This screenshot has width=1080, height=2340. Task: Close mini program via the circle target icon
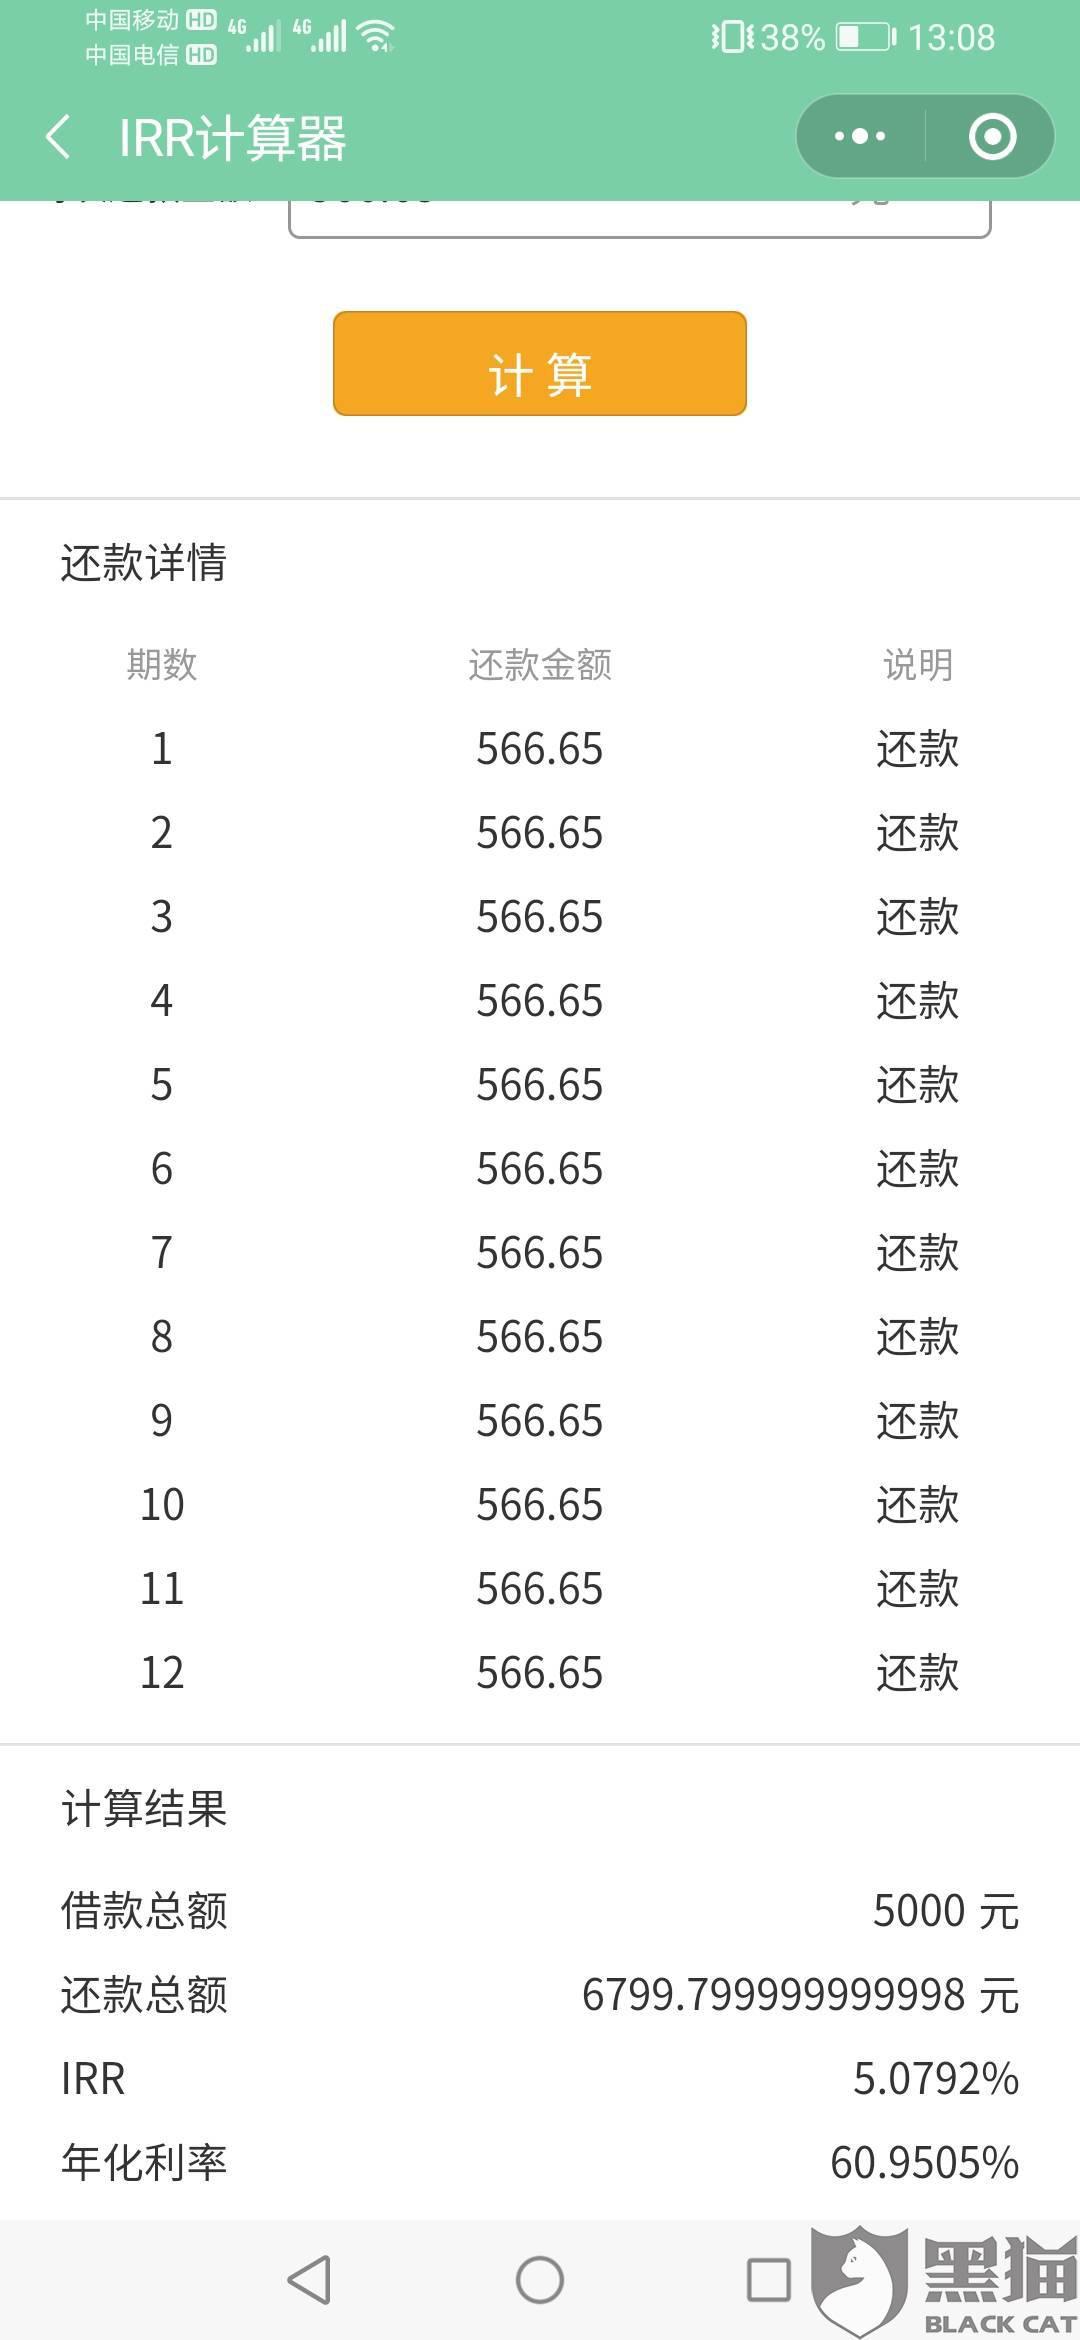[x=992, y=137]
